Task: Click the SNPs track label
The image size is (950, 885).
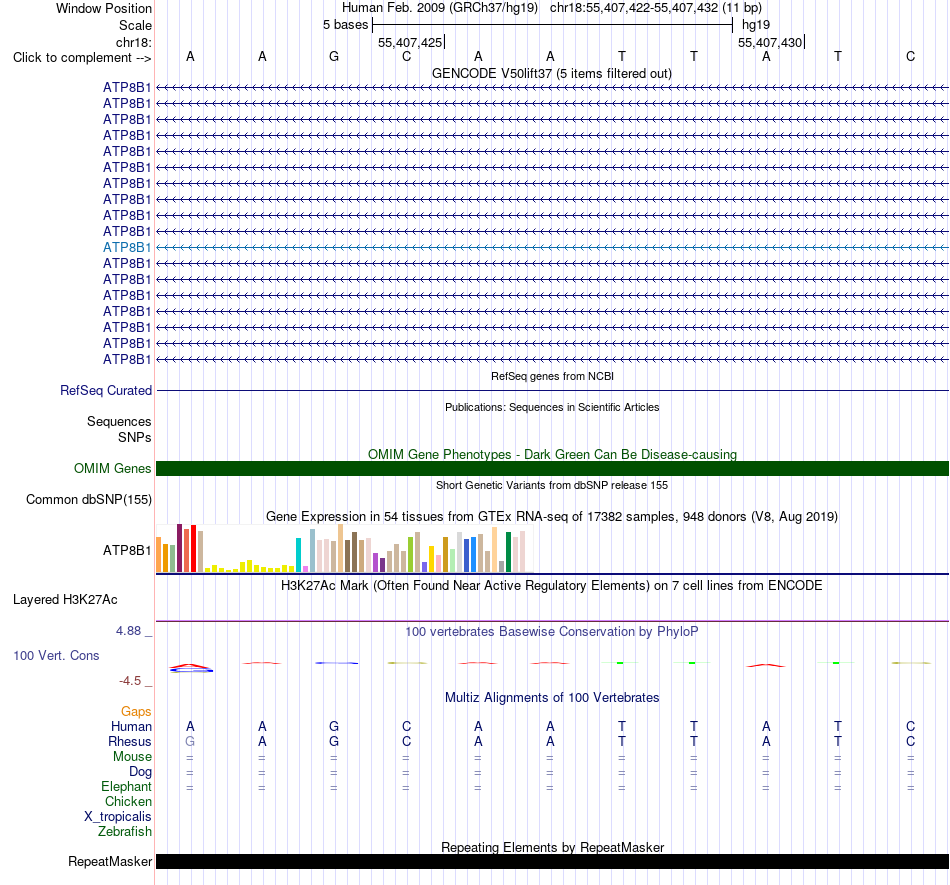Action: (x=135, y=437)
